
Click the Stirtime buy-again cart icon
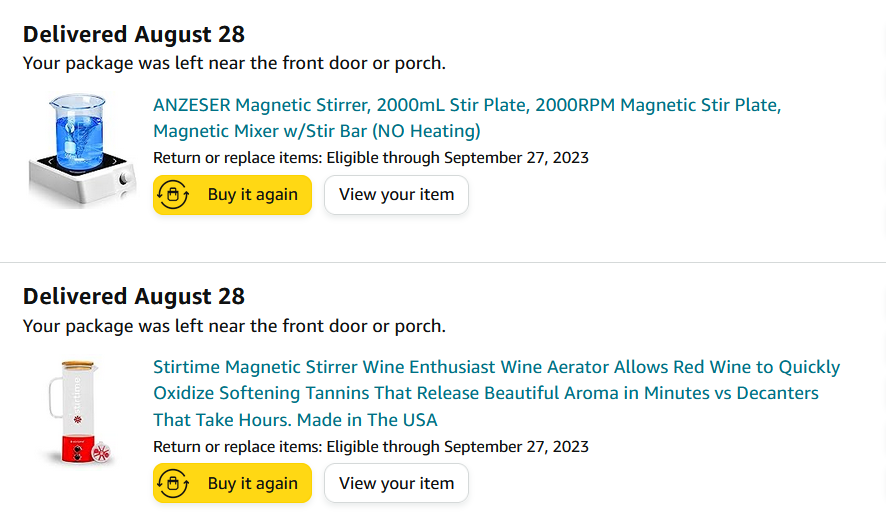[173, 483]
